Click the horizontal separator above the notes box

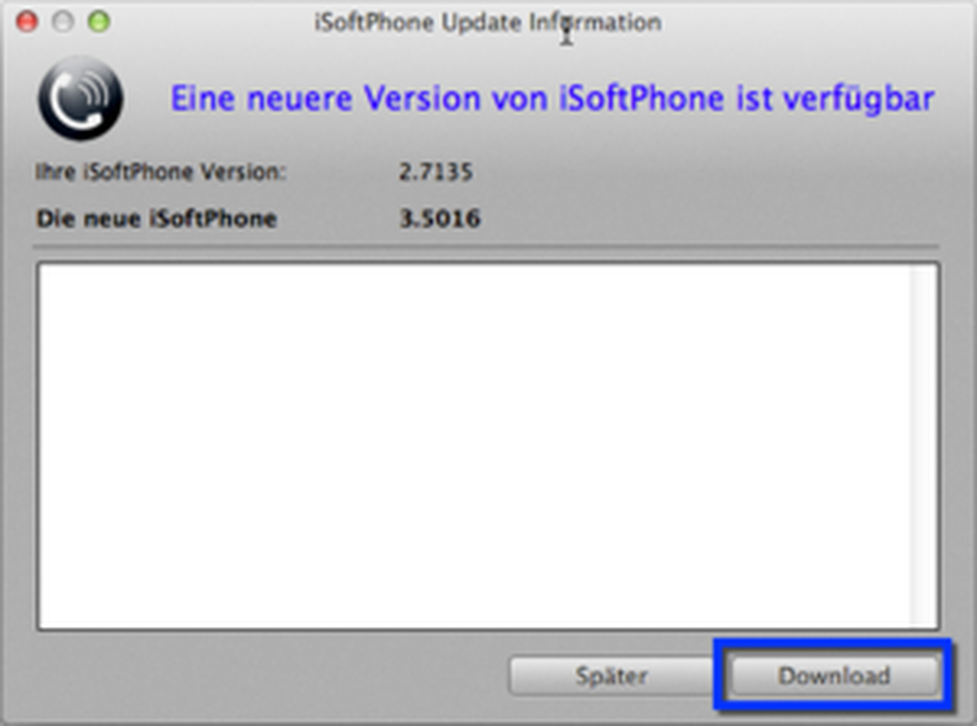486,248
